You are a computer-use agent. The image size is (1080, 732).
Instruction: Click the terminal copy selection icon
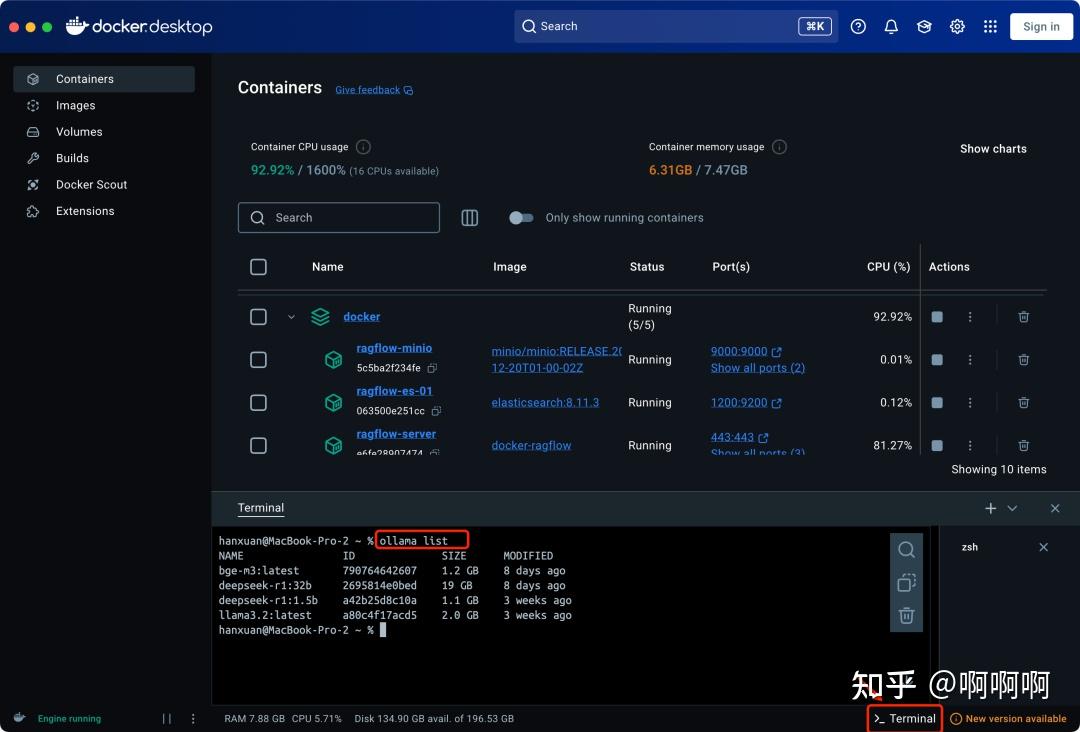point(906,583)
